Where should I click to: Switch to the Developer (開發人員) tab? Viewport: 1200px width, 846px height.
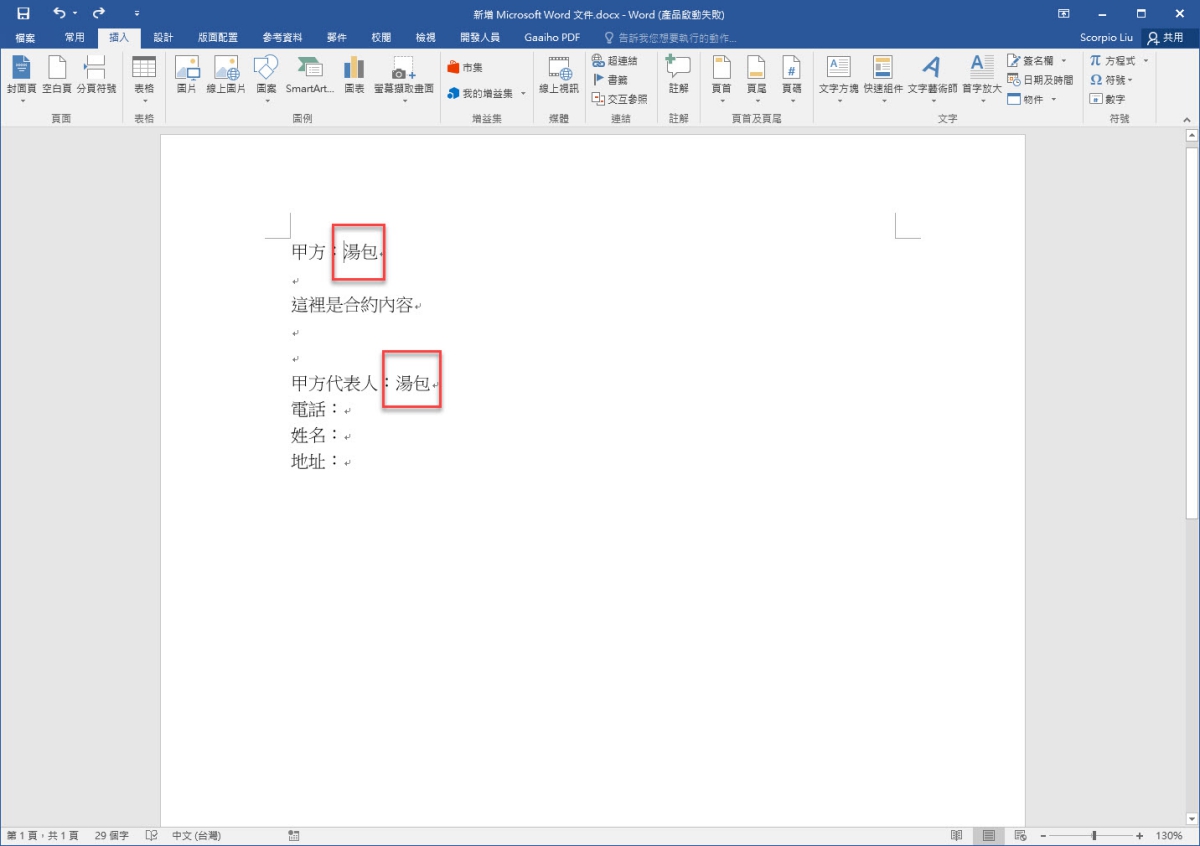480,38
